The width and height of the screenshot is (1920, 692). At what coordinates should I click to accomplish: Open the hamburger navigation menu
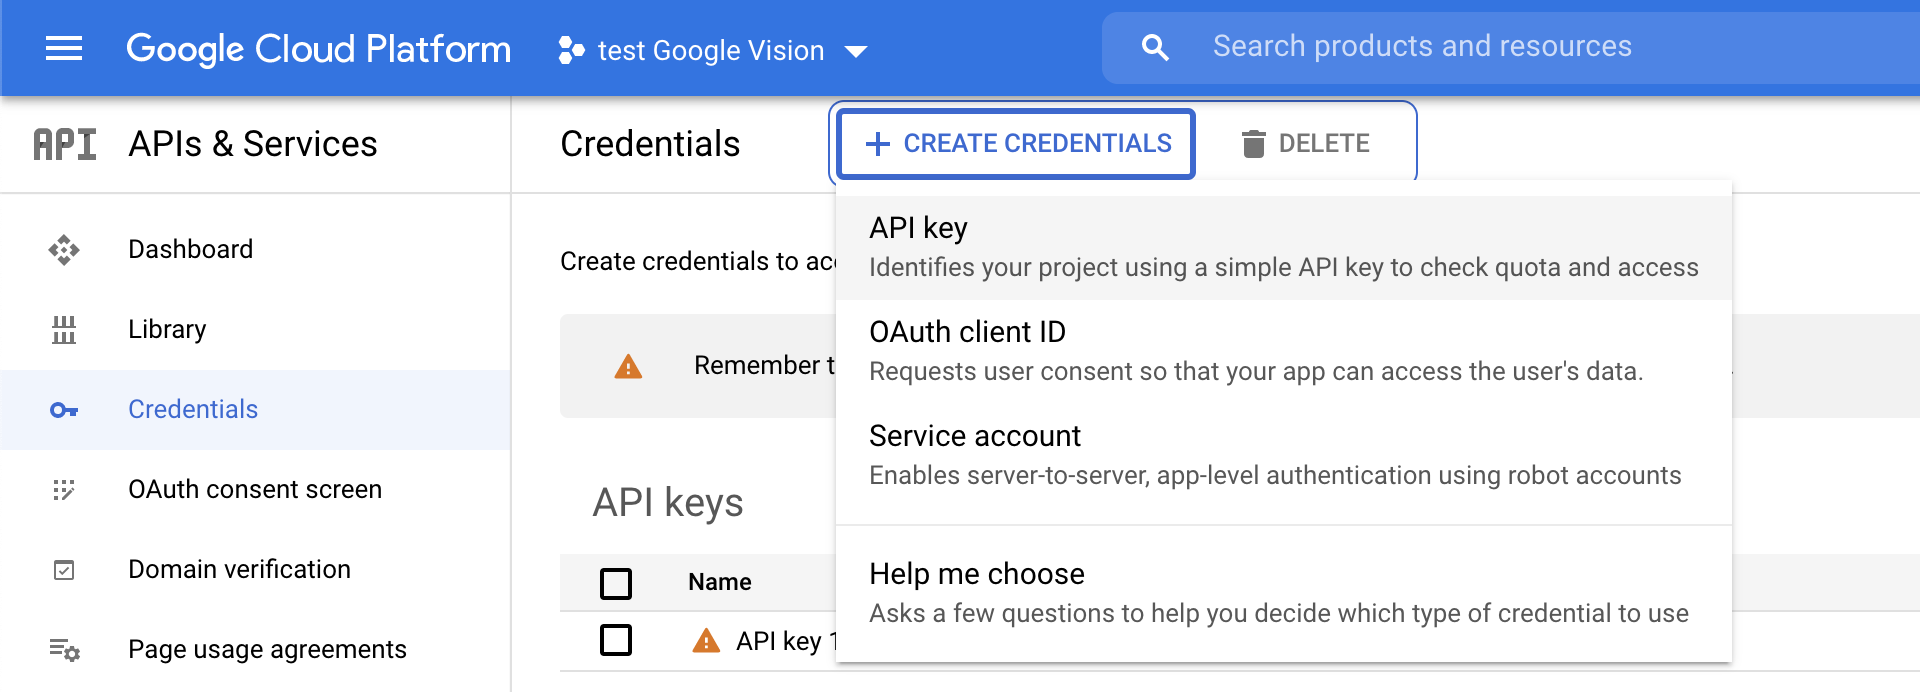coord(64,48)
